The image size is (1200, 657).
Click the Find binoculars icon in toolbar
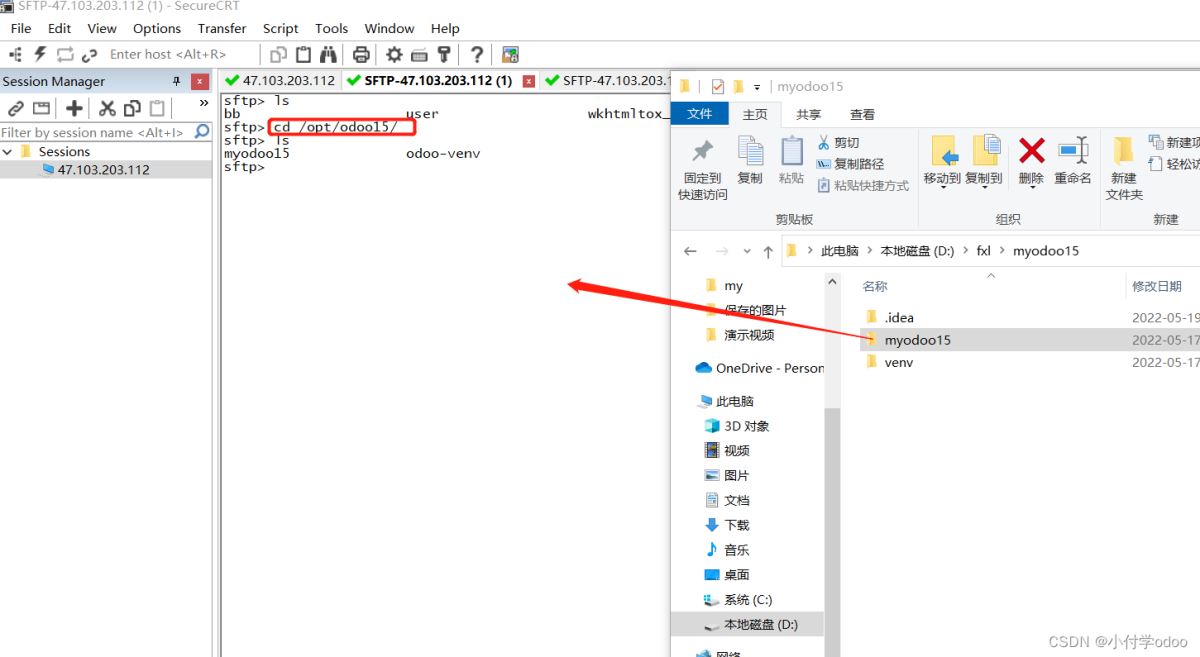coord(328,54)
